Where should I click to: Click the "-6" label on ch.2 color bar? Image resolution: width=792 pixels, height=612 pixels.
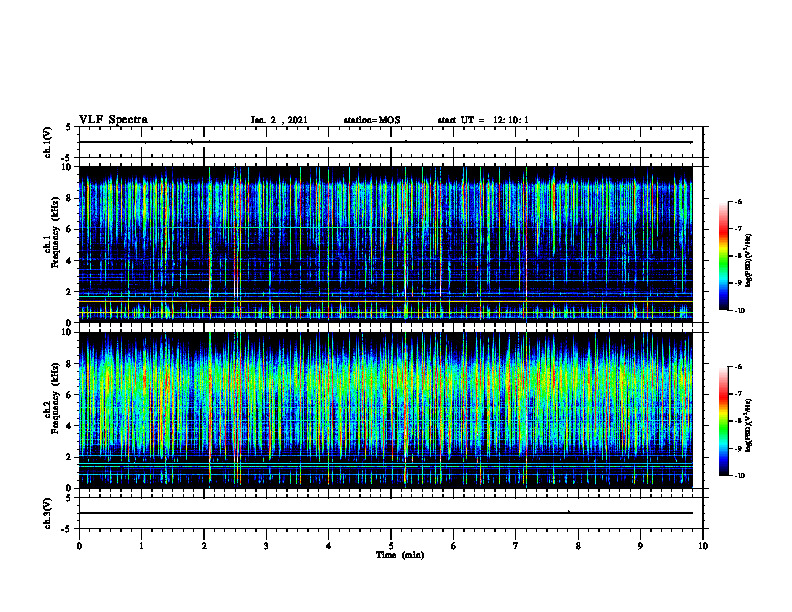pyautogui.click(x=738, y=367)
